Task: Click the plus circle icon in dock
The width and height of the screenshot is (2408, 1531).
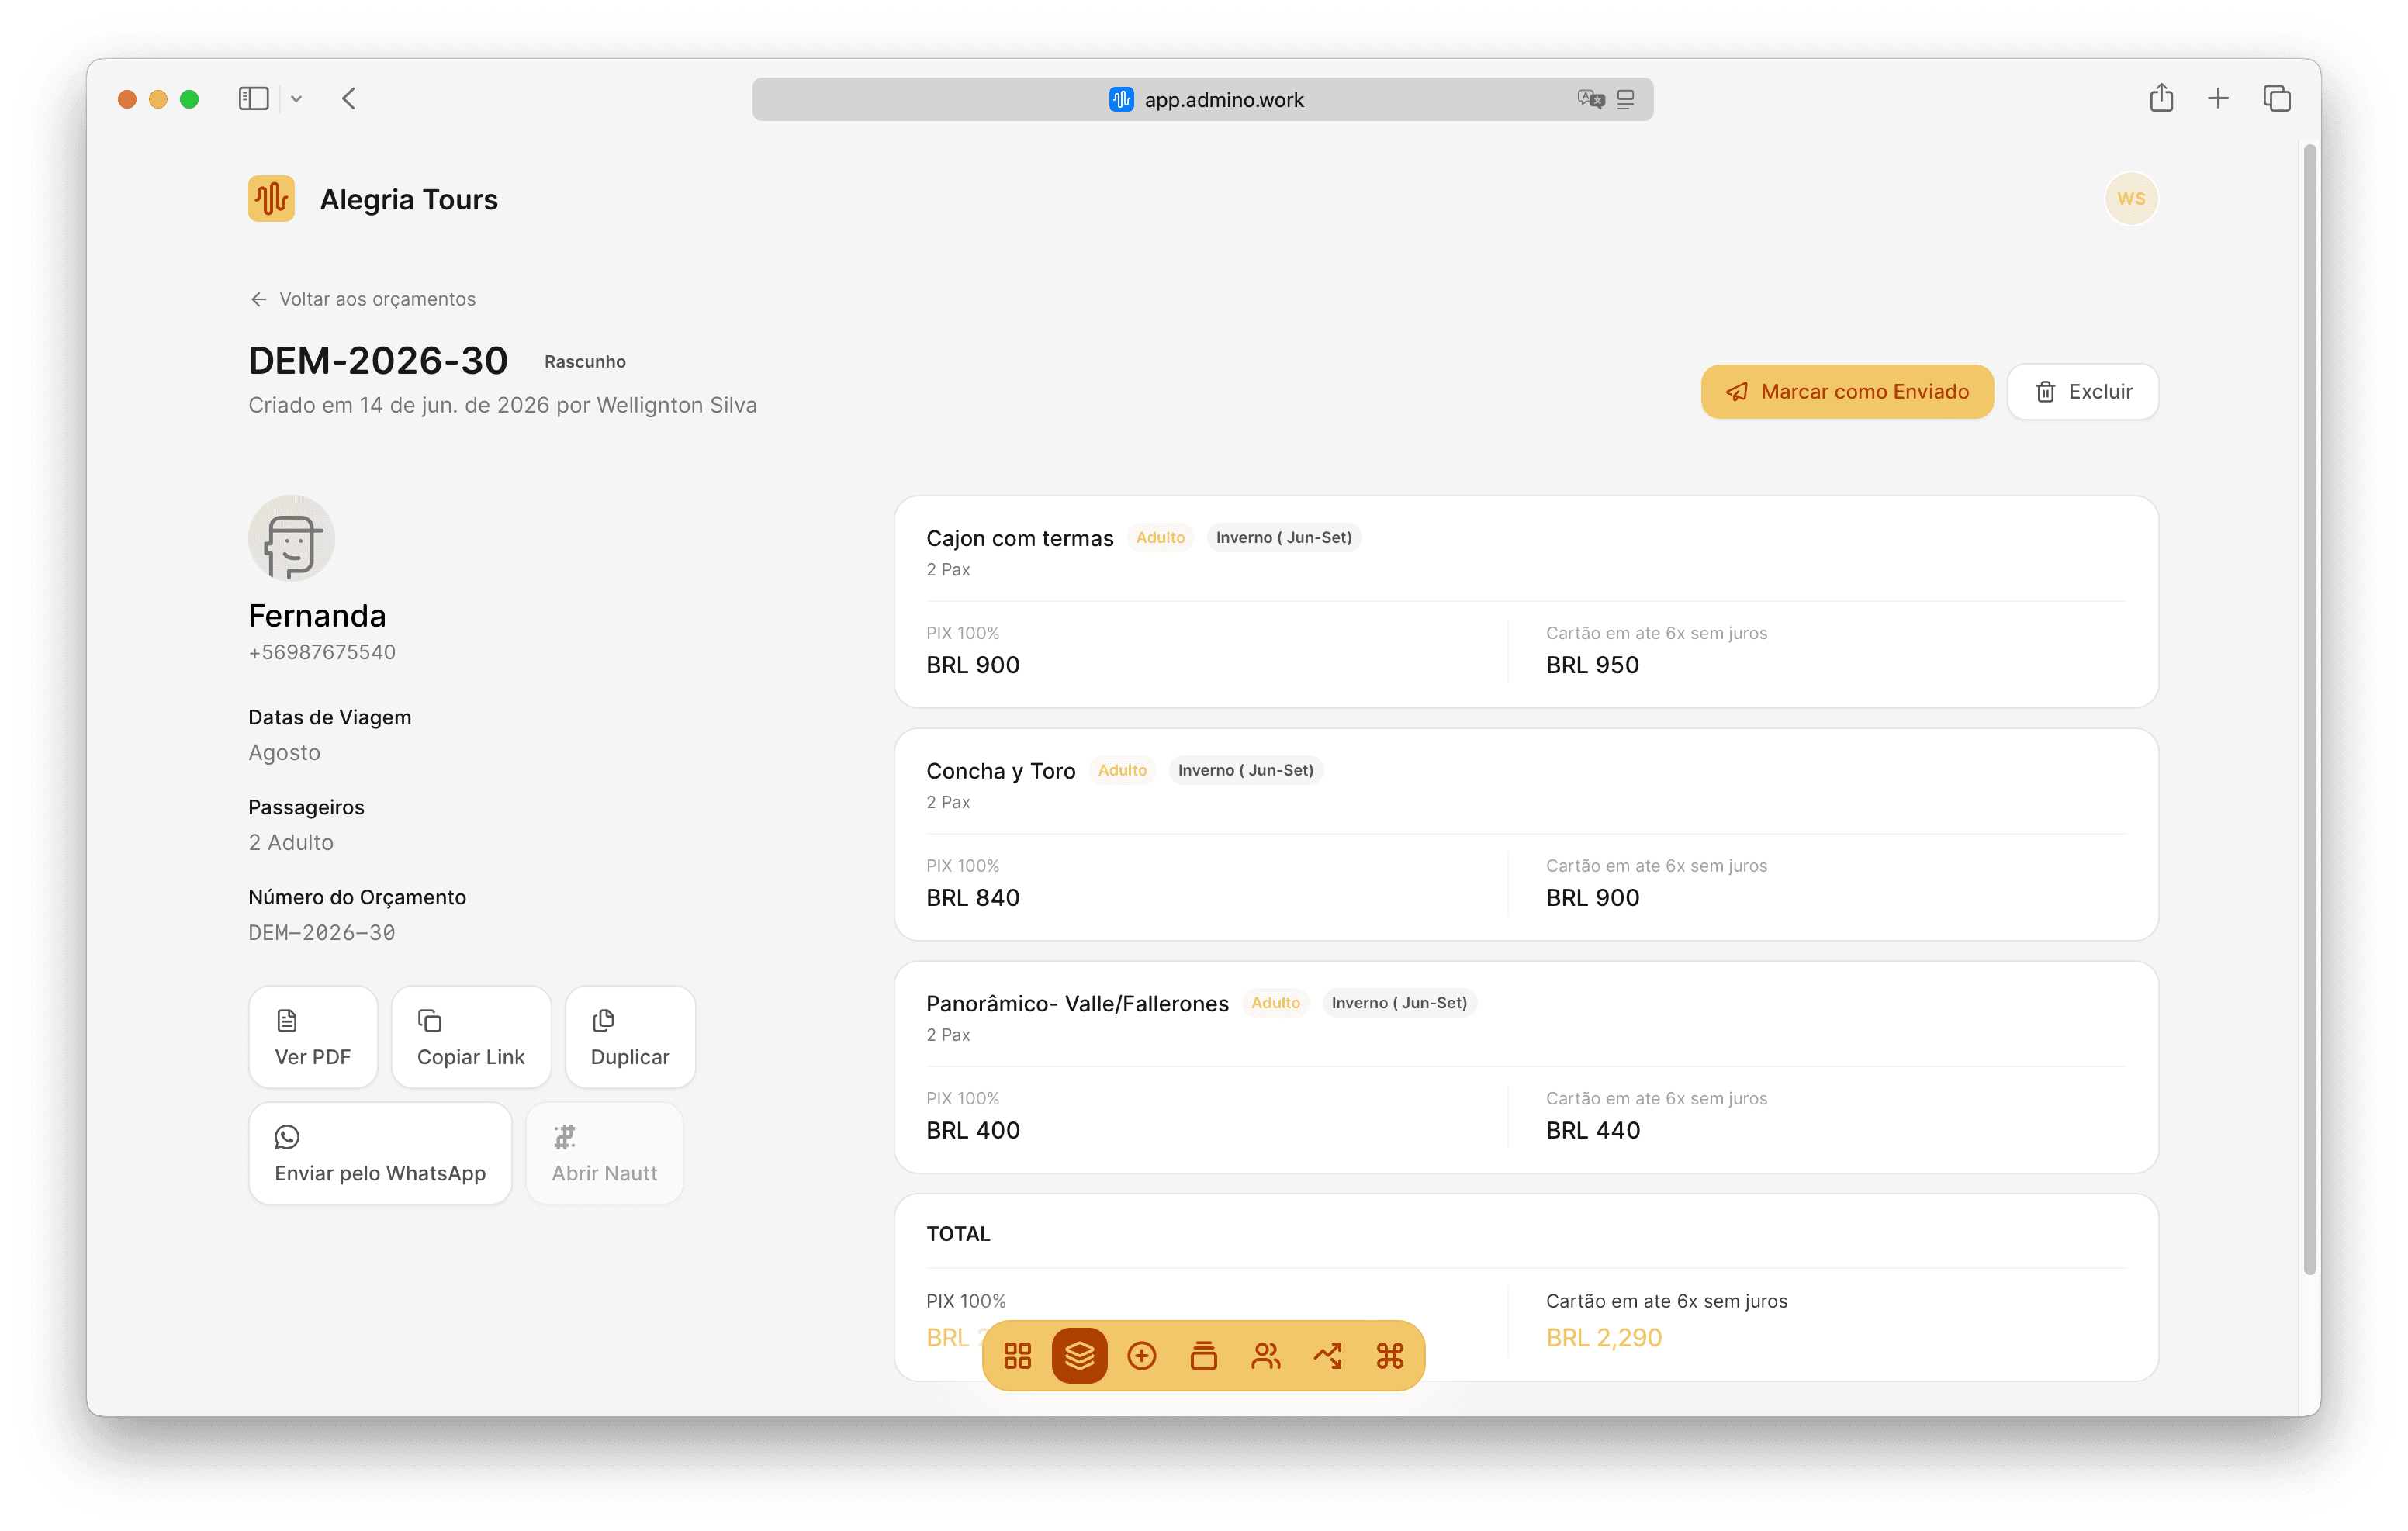Action: [1141, 1355]
